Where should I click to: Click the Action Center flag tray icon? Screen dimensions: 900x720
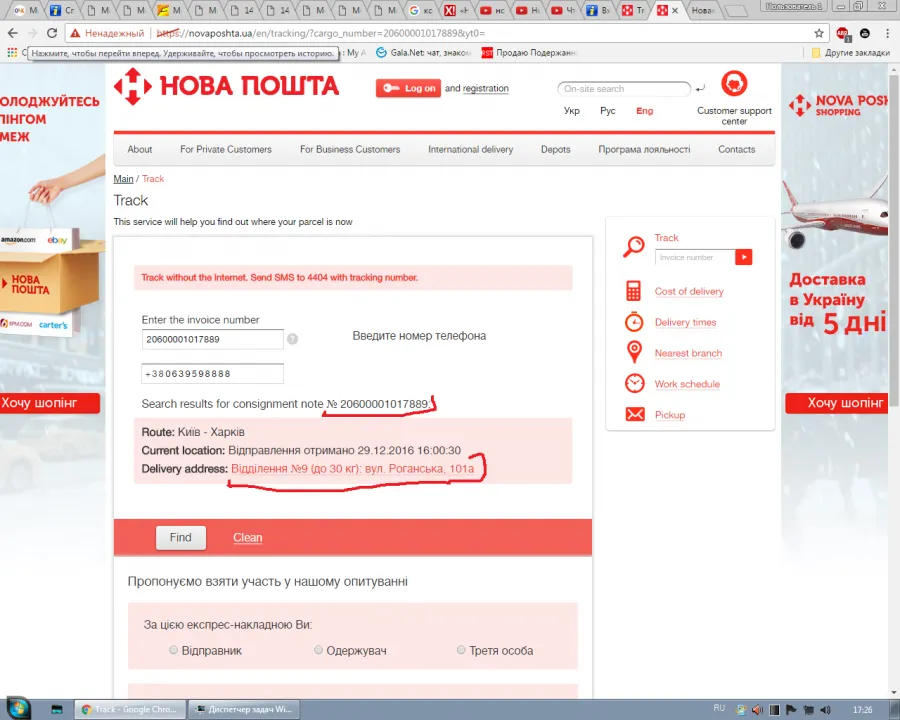click(x=791, y=710)
